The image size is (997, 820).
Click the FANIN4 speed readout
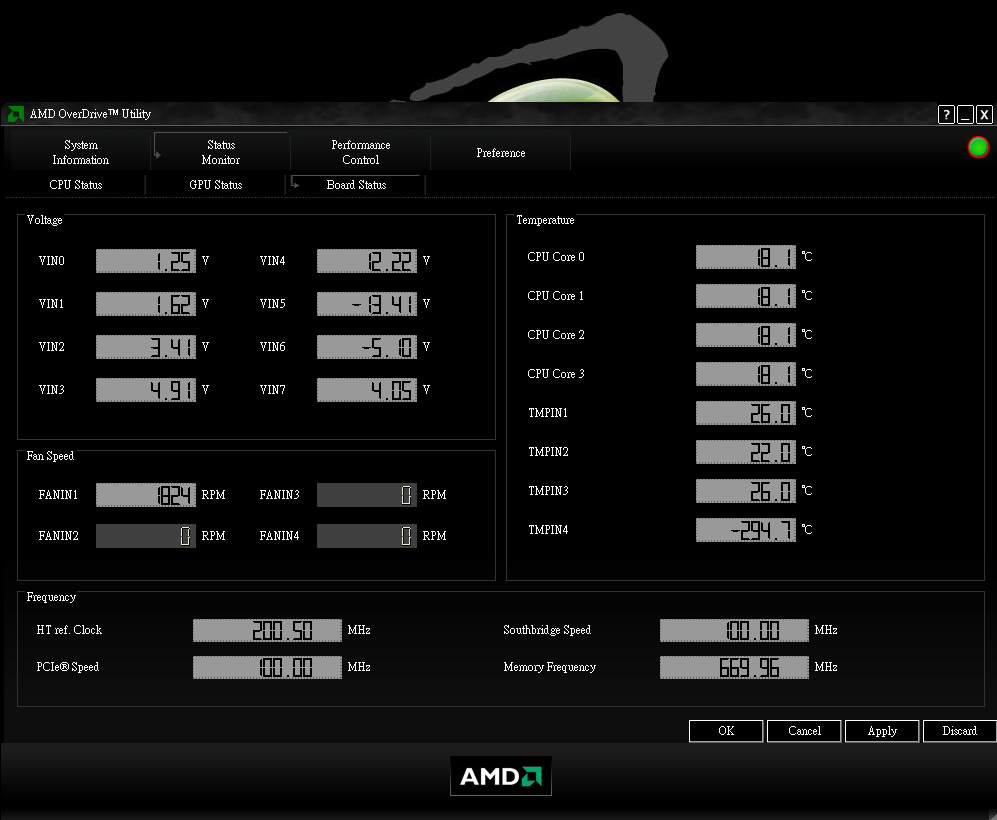367,536
